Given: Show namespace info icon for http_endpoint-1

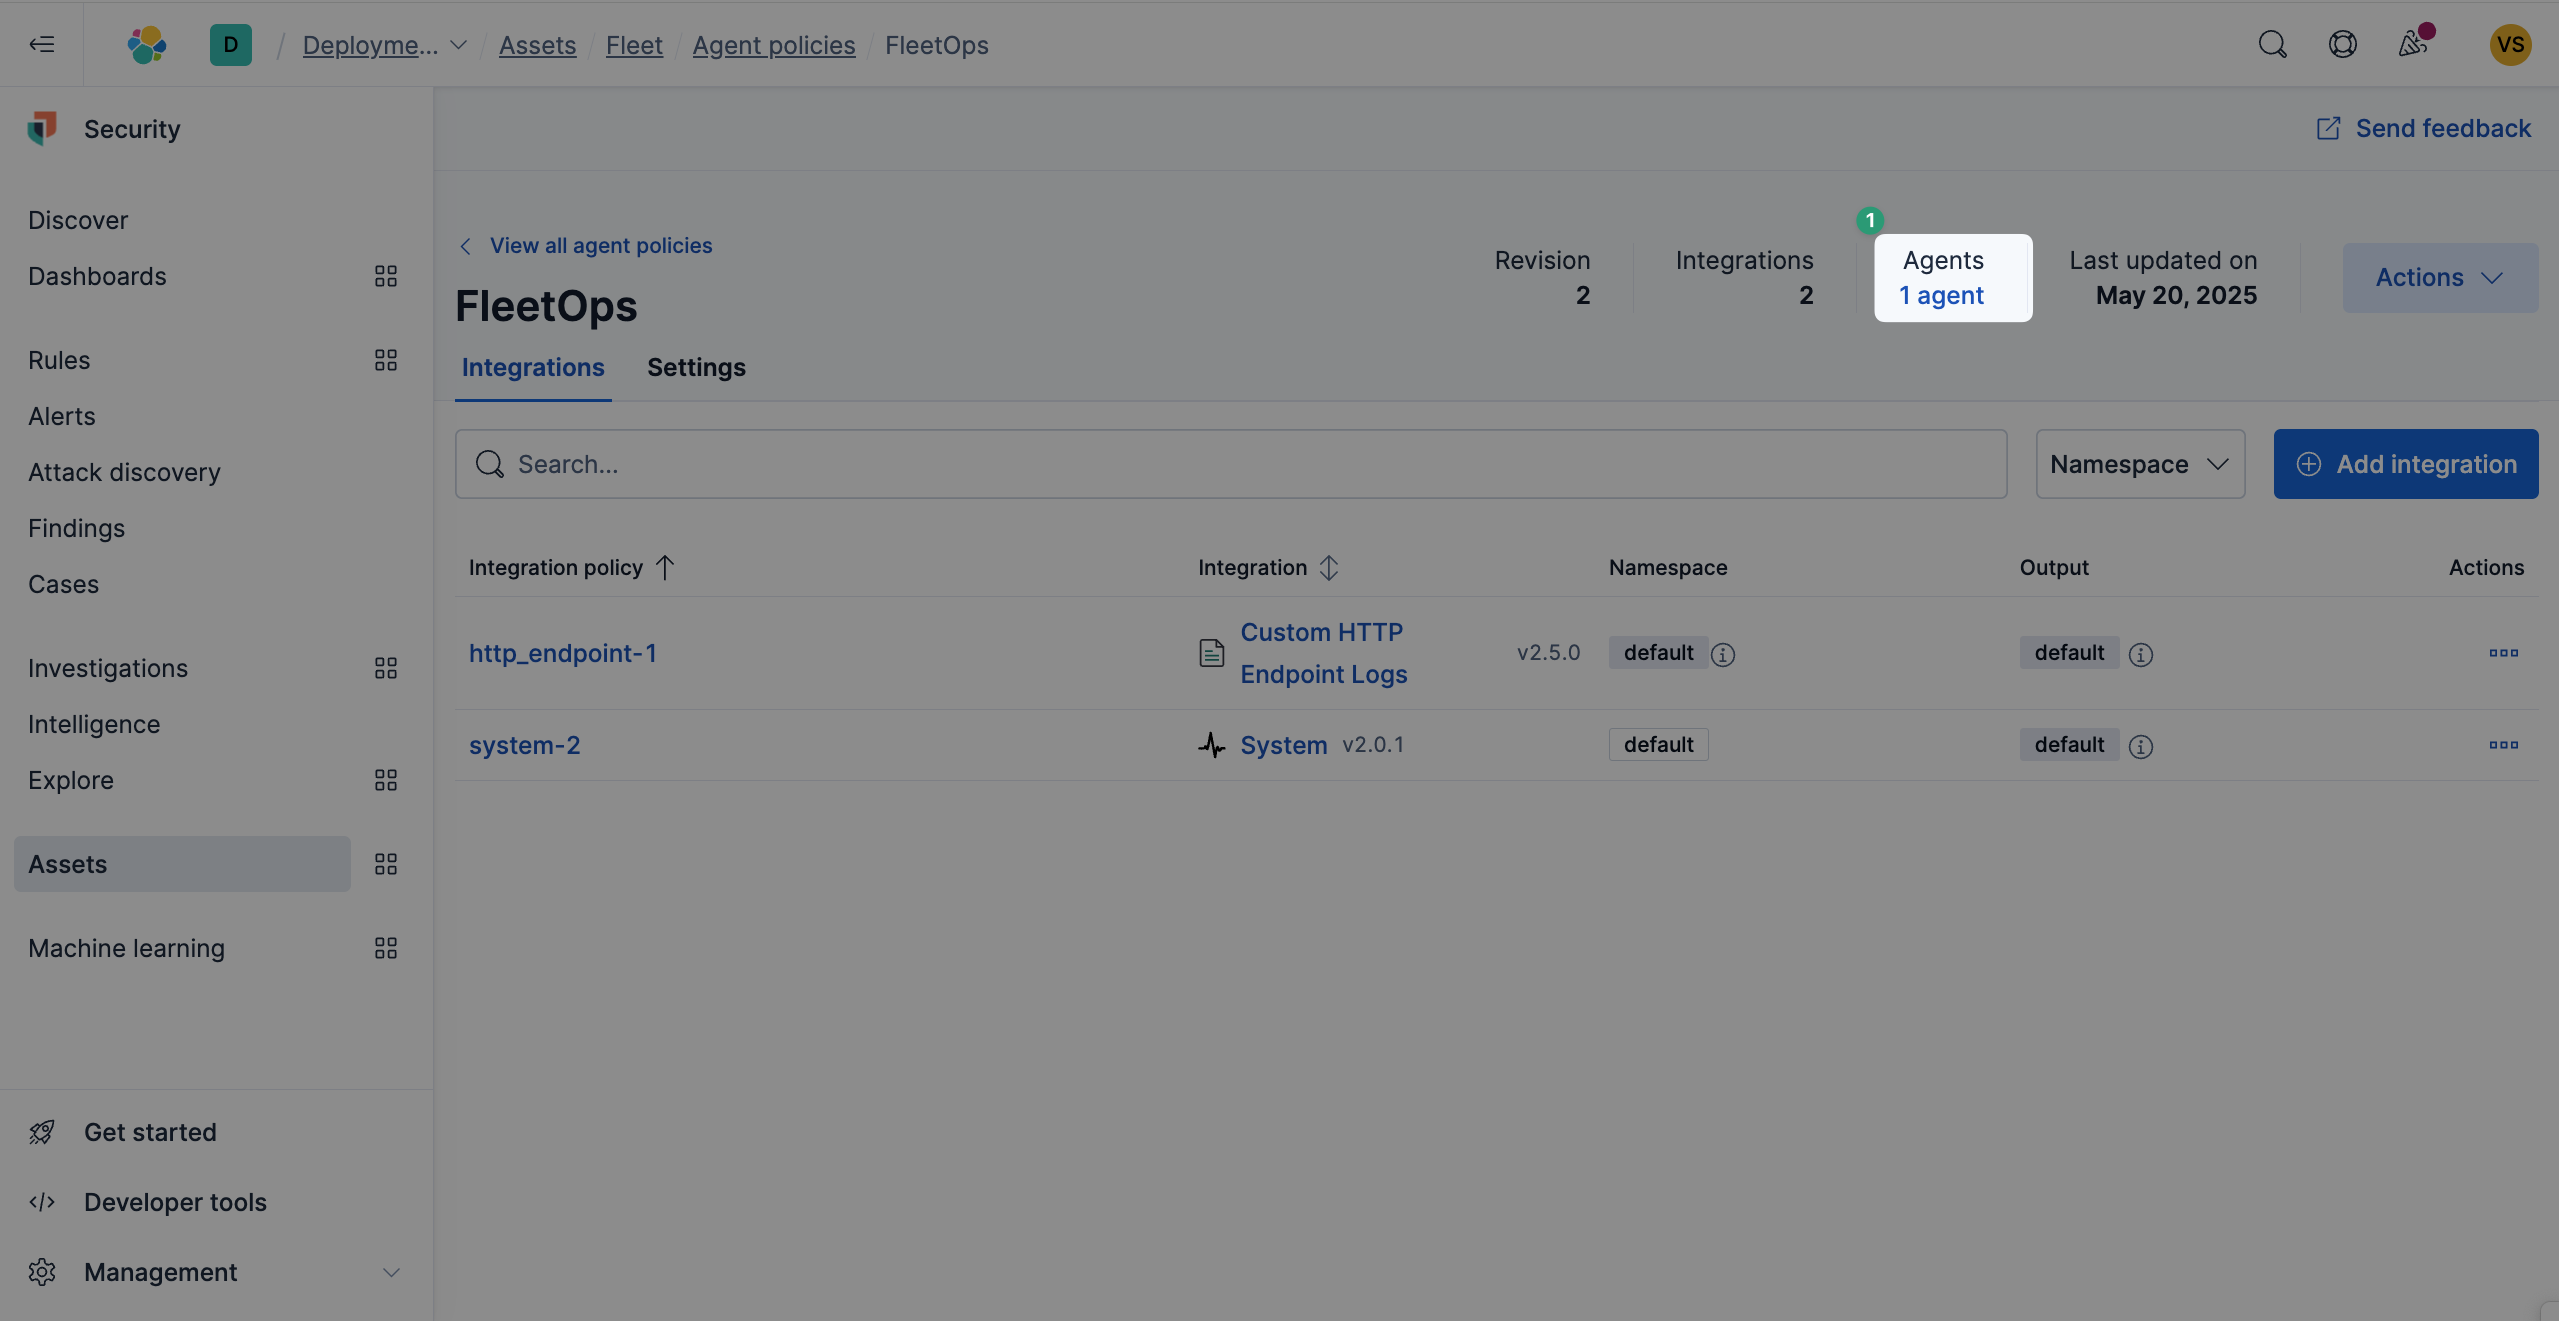Looking at the screenshot, I should click(x=1722, y=654).
